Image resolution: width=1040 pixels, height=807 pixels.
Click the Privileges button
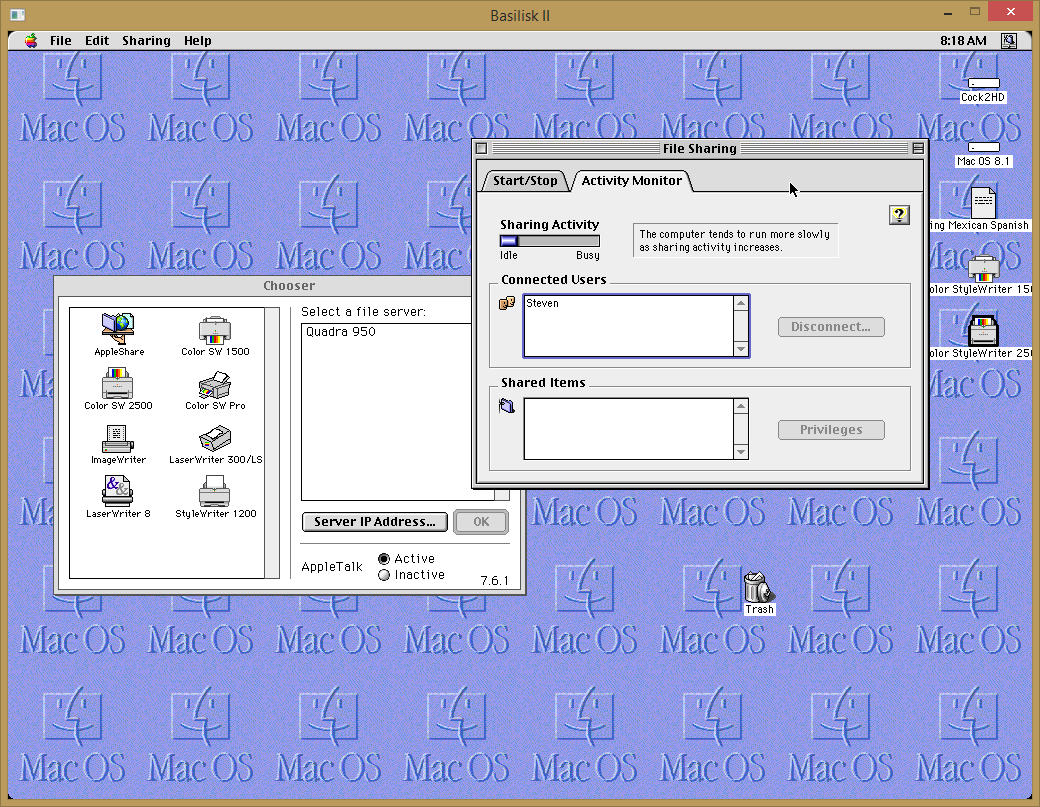[831, 430]
